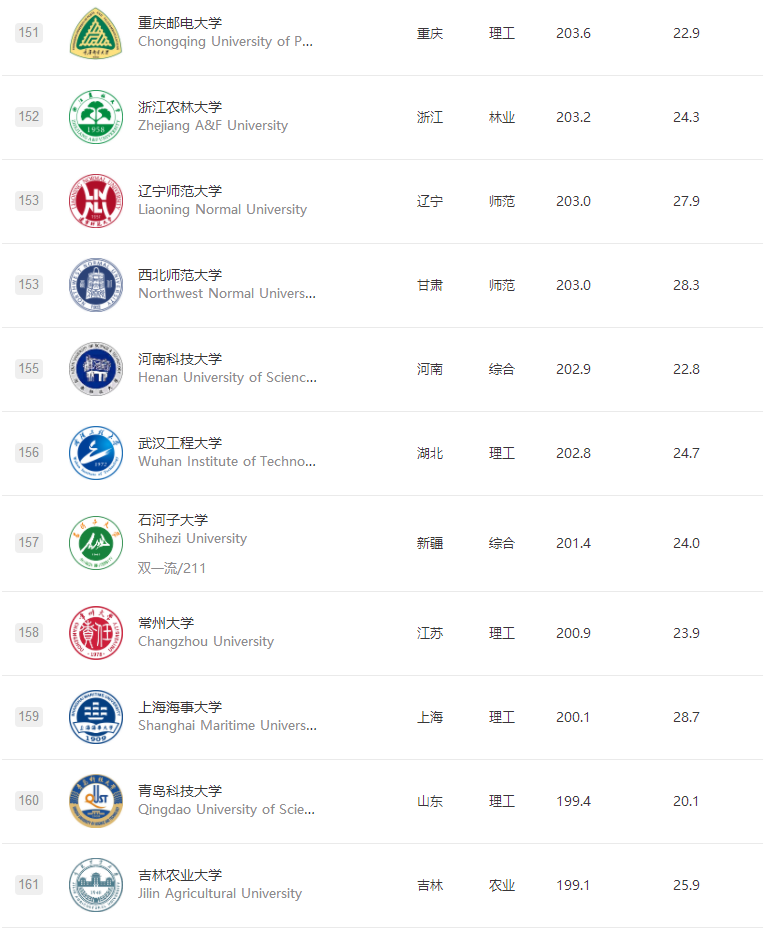The image size is (767, 931).
Task: Select the Jilin Agricultural University link
Action: click(x=219, y=894)
